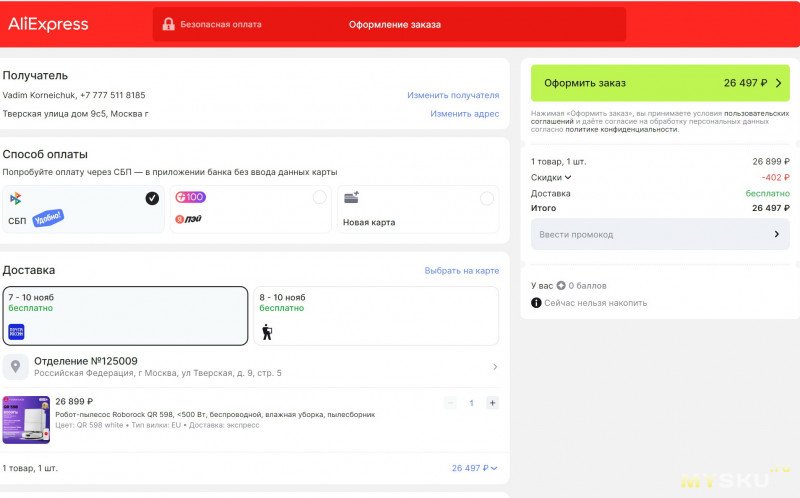Image resolution: width=800 pixels, height=498 pixels.
Task: Choose the 7 - 10 нояб delivery option
Action: 125,315
